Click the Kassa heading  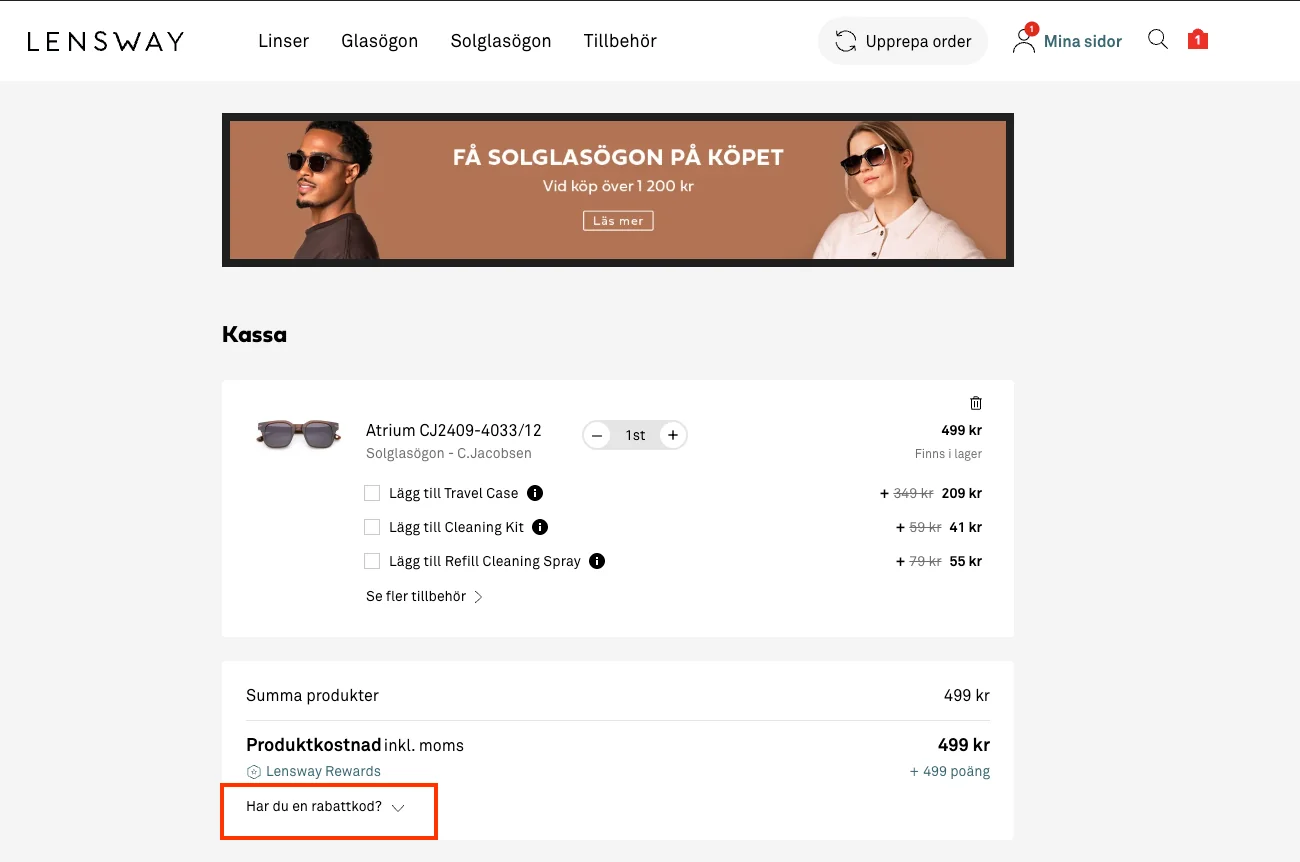click(x=254, y=334)
